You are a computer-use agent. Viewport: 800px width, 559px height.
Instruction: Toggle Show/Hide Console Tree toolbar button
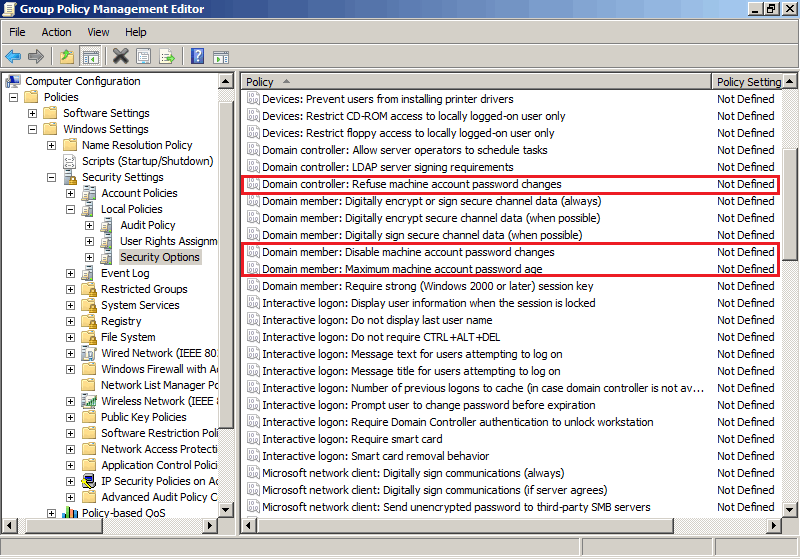[90, 56]
